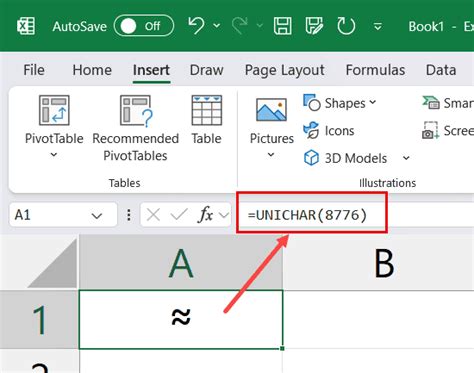Expand the dropdown beside fx icon
This screenshot has height=373, width=474.
[224, 215]
